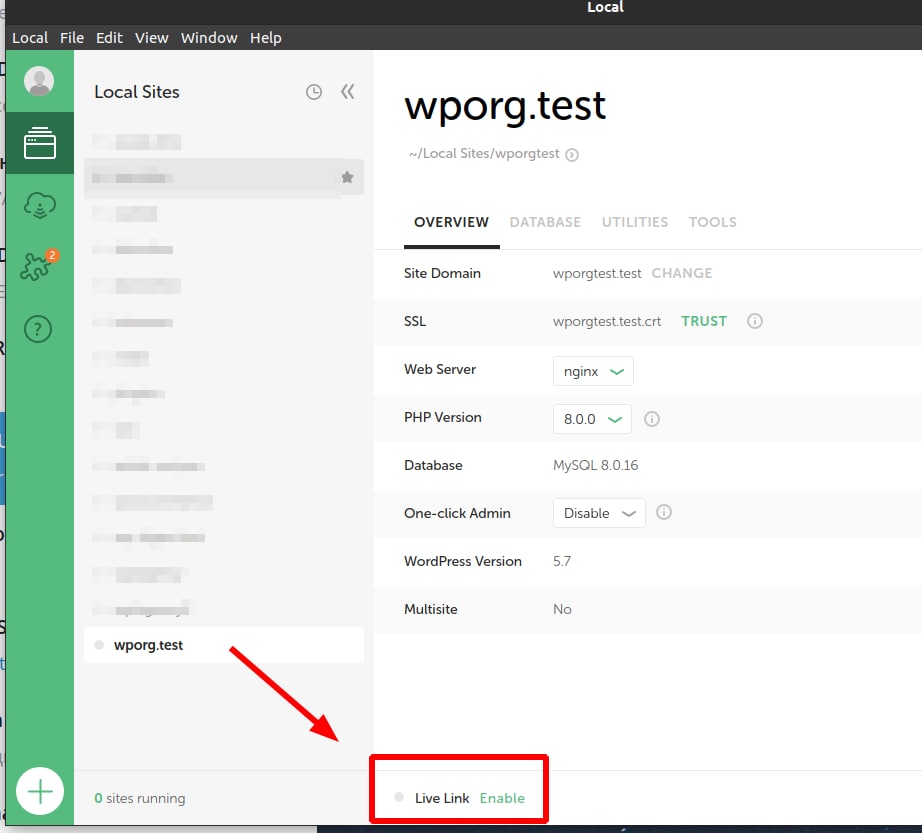Switch to the Overview tab
This screenshot has height=833, width=922.
pyautogui.click(x=451, y=222)
